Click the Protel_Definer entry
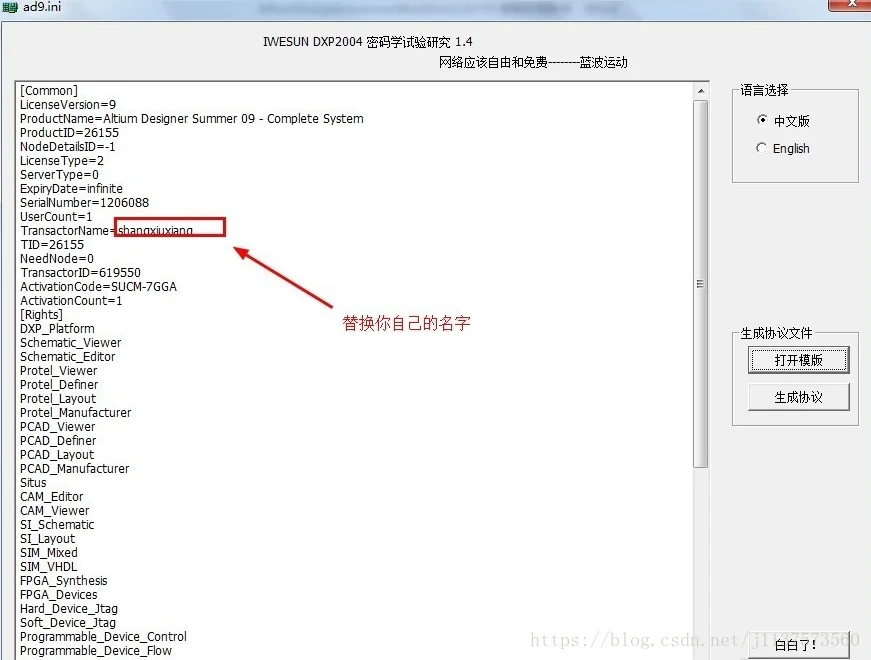This screenshot has height=660, width=871. 59,384
